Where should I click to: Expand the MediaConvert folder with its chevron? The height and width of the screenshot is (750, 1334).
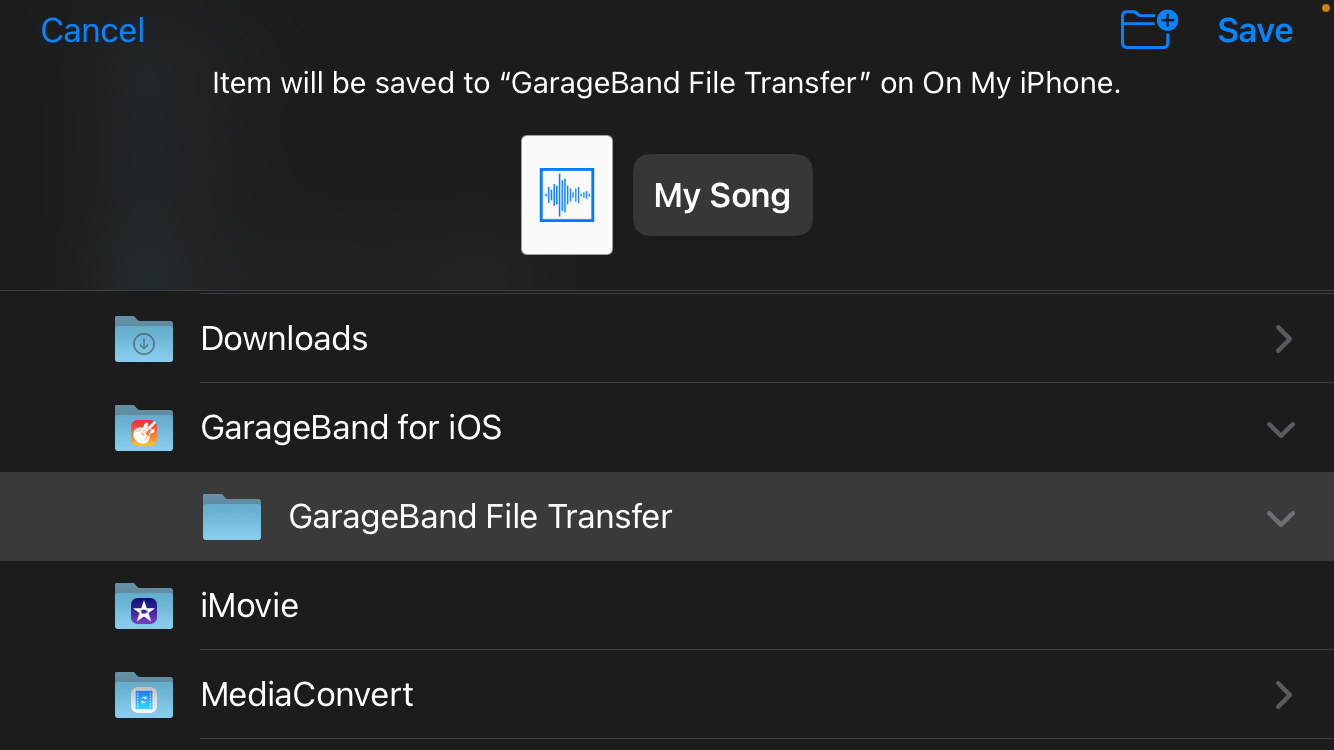[x=1283, y=695]
